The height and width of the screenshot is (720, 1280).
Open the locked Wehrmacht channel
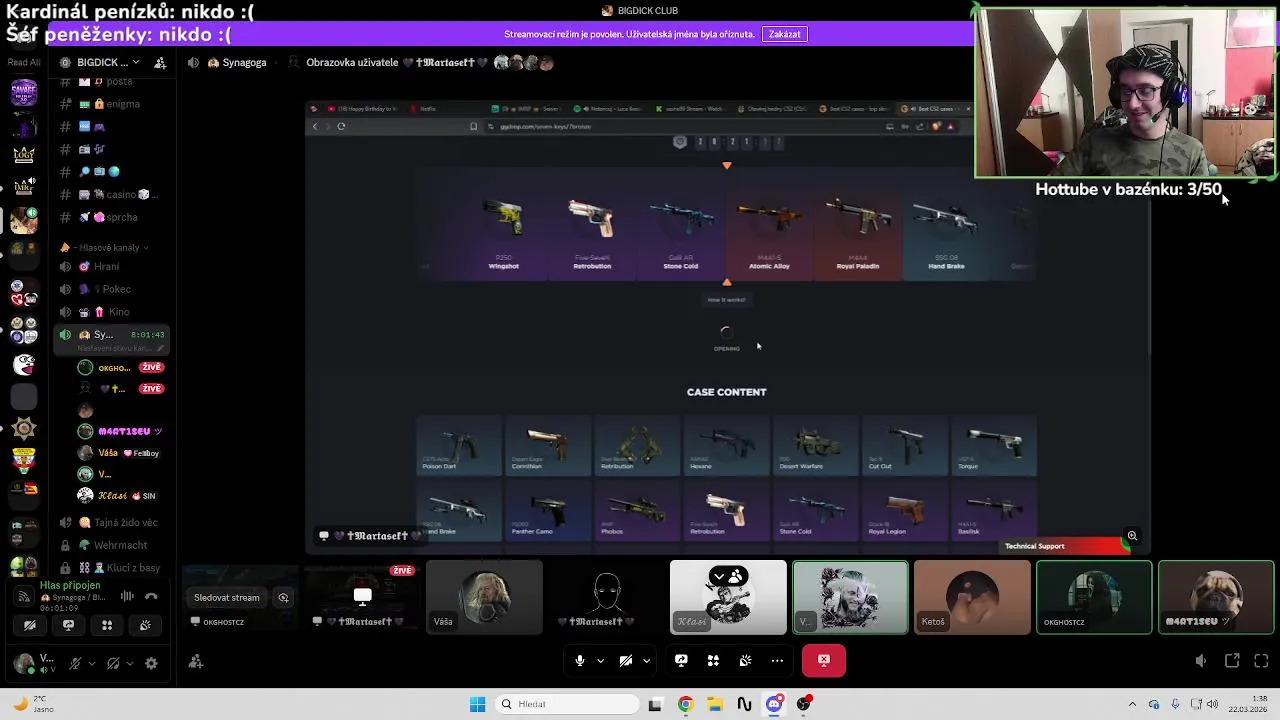110,545
